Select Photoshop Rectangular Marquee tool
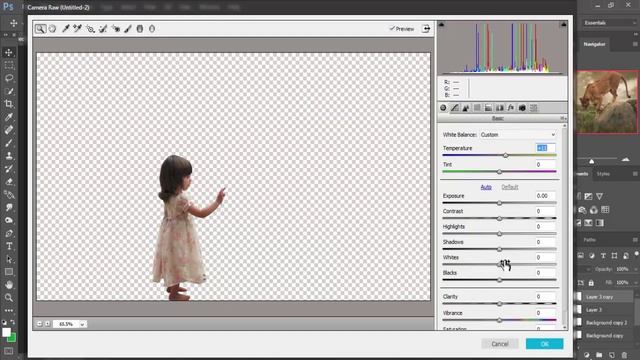The image size is (640, 360). (9, 65)
